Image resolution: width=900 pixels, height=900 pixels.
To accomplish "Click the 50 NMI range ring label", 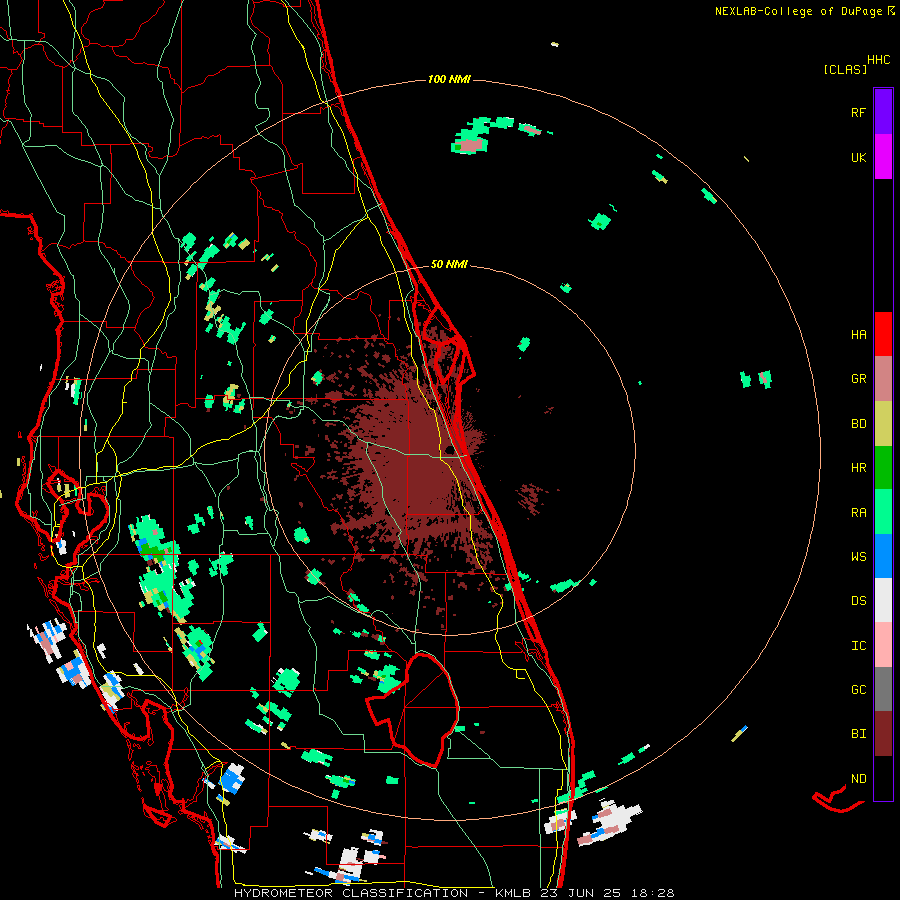I will pyautogui.click(x=449, y=265).
